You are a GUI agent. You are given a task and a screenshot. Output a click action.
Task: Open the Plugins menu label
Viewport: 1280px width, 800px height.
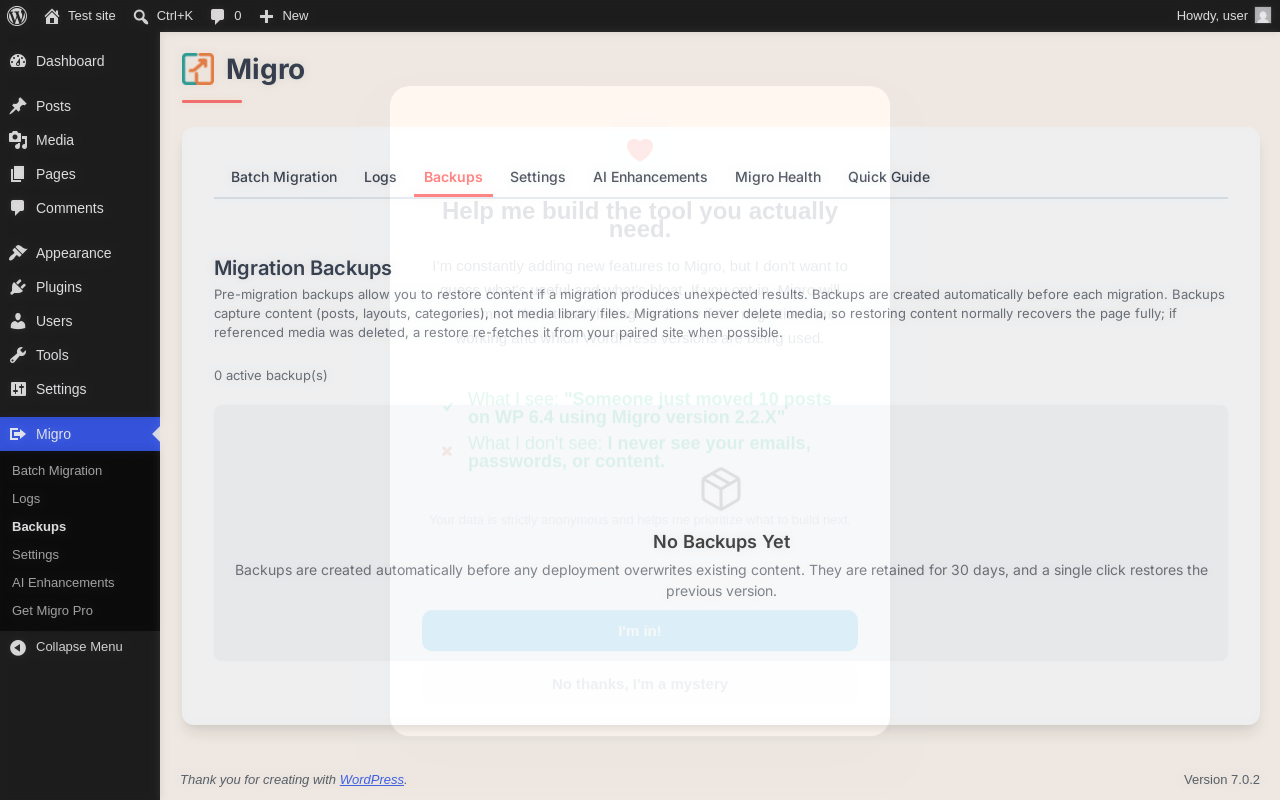(59, 287)
